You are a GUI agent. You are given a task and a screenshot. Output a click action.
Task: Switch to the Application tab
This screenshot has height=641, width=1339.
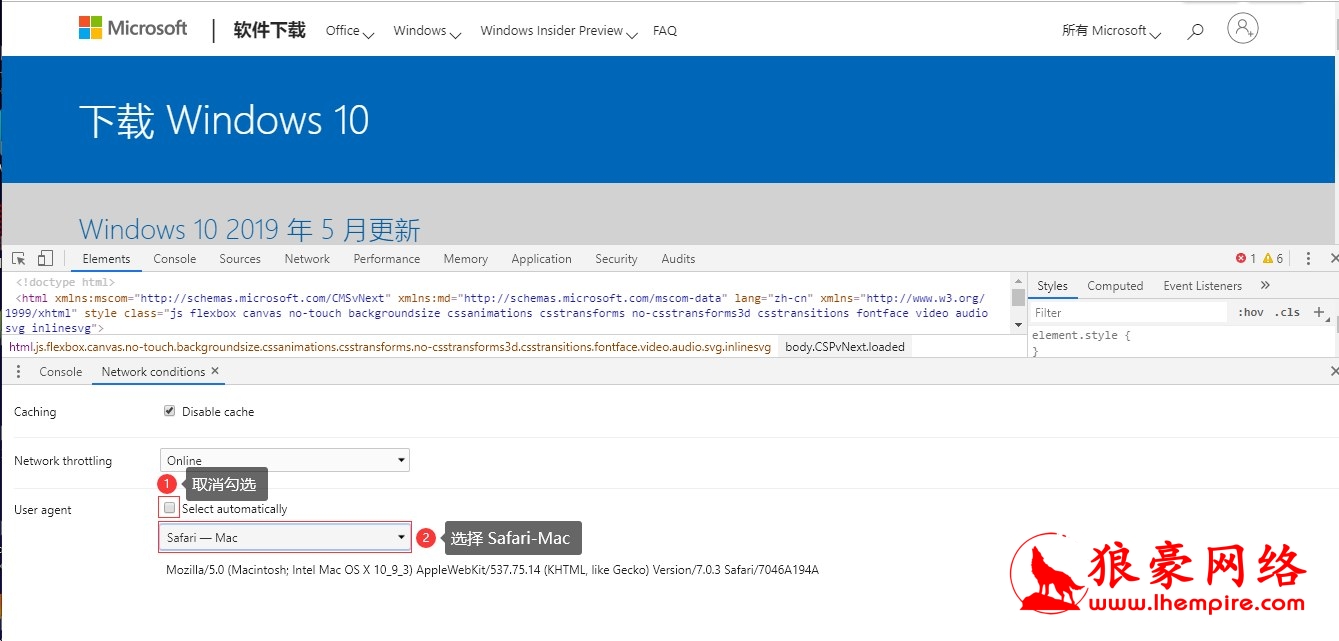point(541,258)
